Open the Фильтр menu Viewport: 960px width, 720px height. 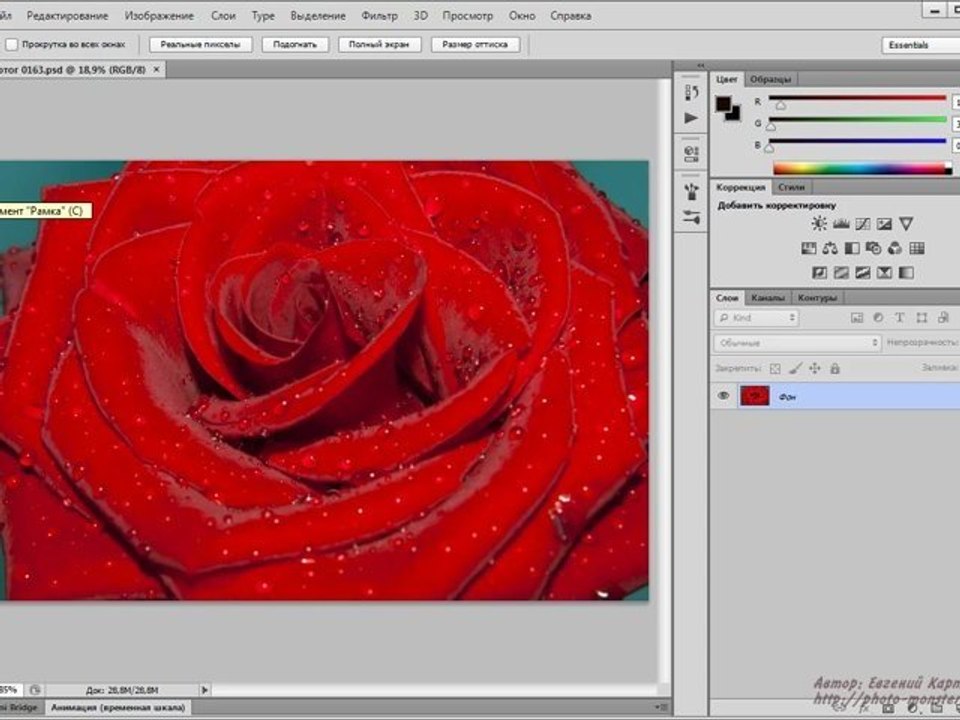(x=379, y=16)
